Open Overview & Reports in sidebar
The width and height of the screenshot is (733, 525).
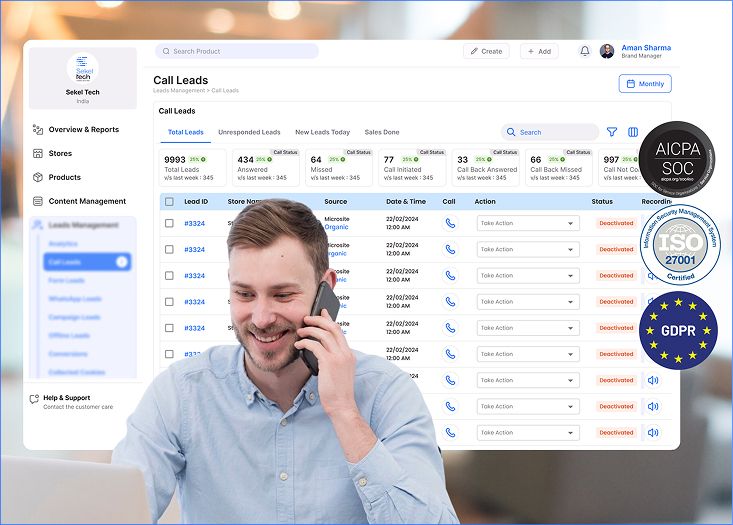[84, 129]
